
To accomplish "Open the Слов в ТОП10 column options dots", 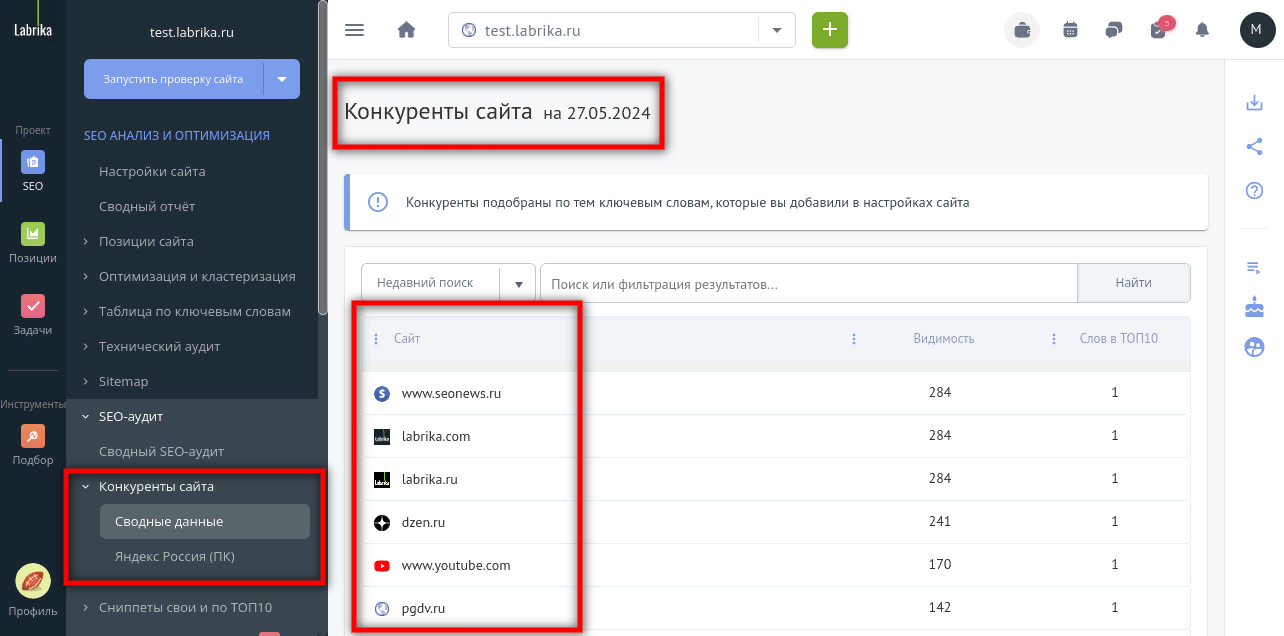I will (1054, 339).
